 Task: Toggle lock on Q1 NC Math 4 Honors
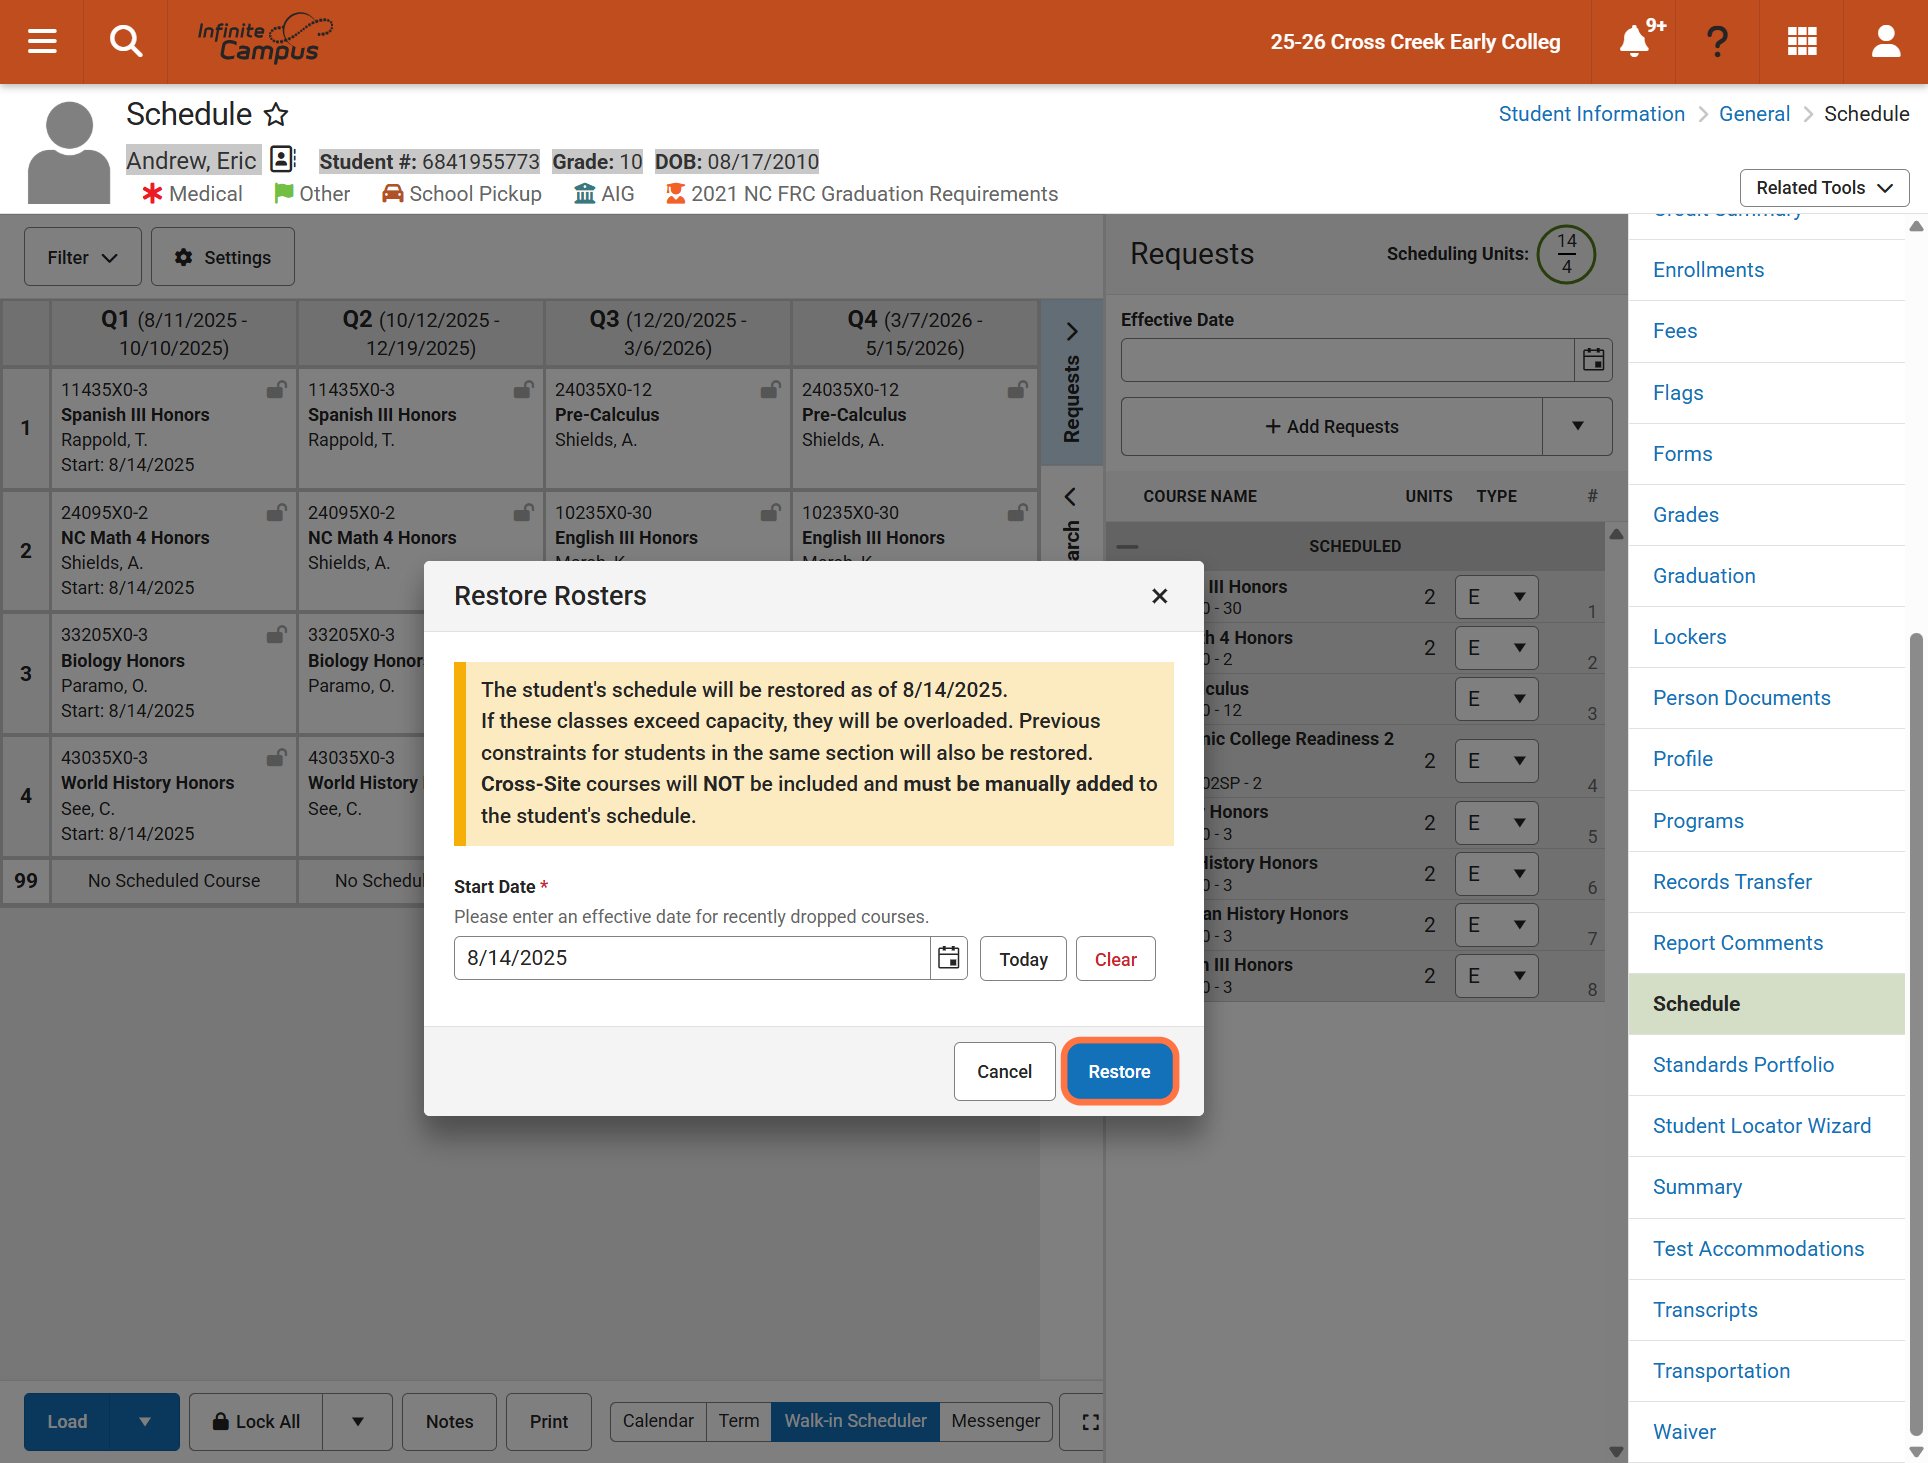pos(276,513)
